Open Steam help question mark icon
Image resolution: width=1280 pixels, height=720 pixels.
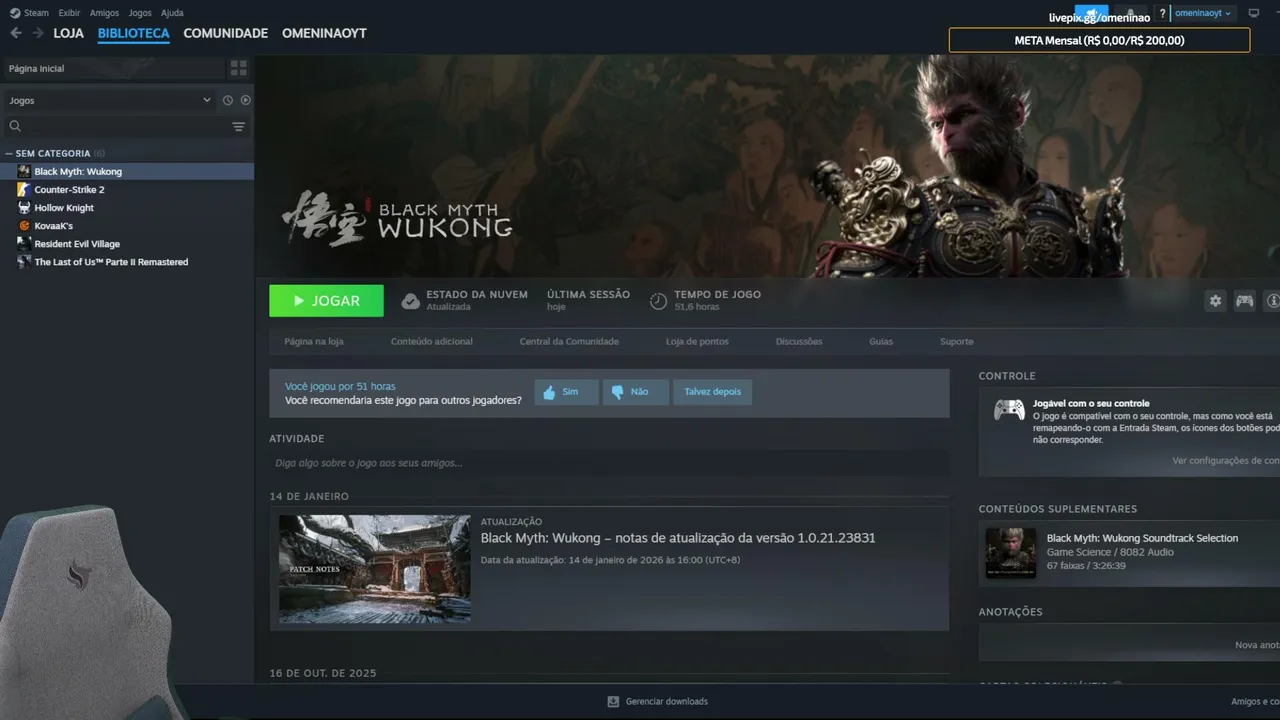coord(1162,13)
